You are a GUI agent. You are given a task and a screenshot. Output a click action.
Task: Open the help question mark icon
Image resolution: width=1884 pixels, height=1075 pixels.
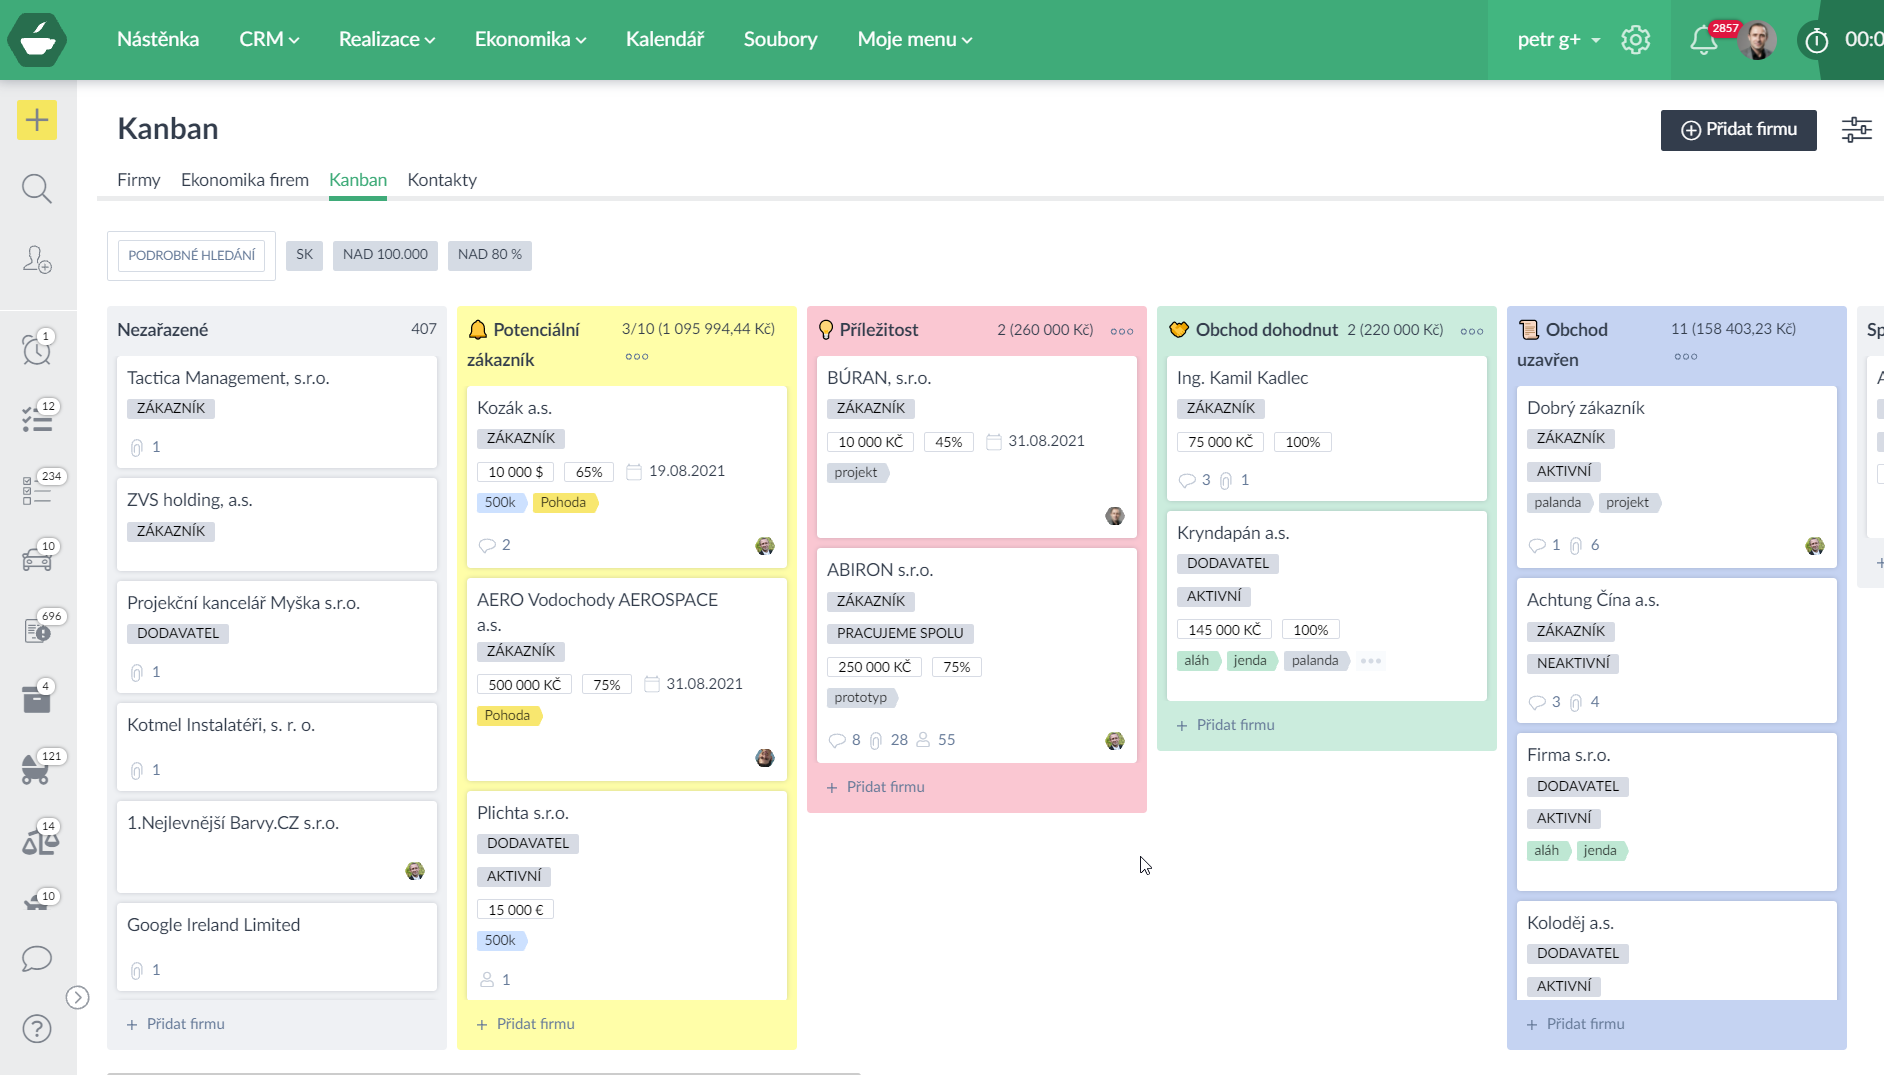click(x=37, y=1029)
